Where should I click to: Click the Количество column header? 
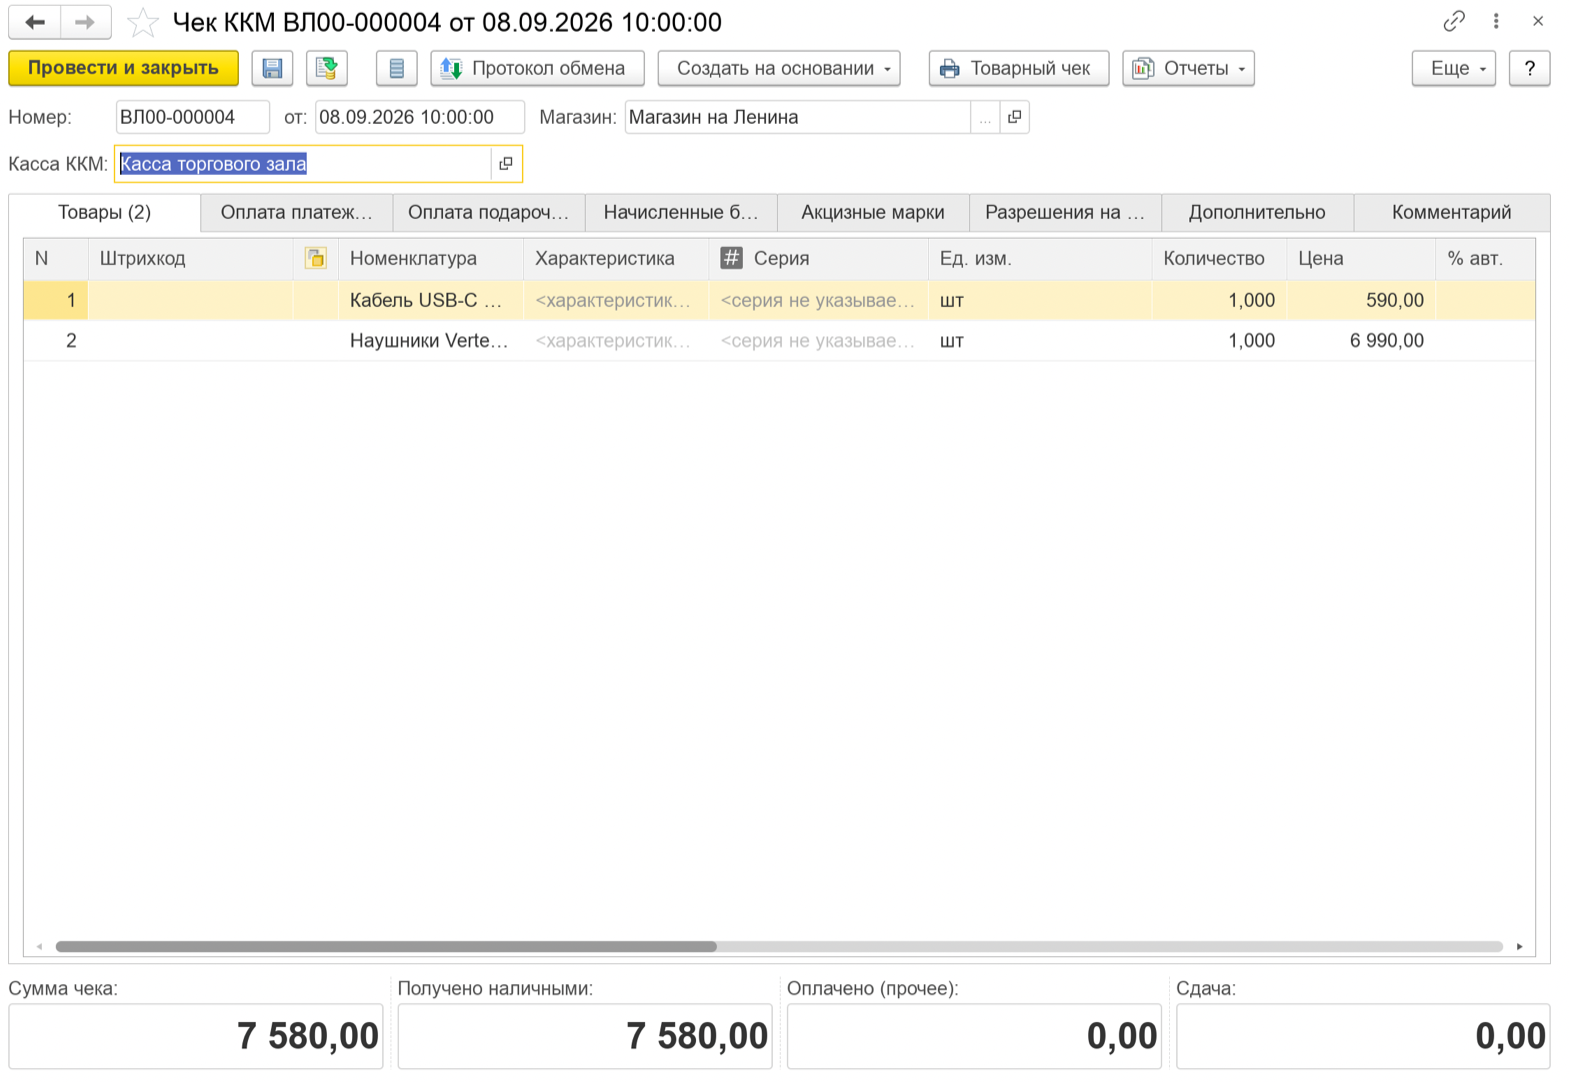[x=1219, y=258]
